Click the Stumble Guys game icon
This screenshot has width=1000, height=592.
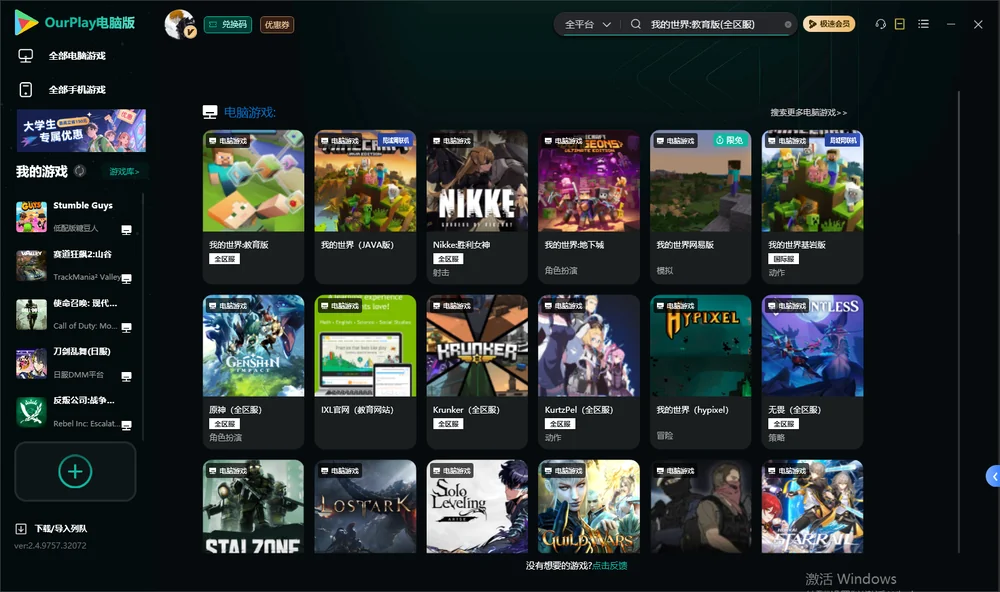(x=31, y=216)
